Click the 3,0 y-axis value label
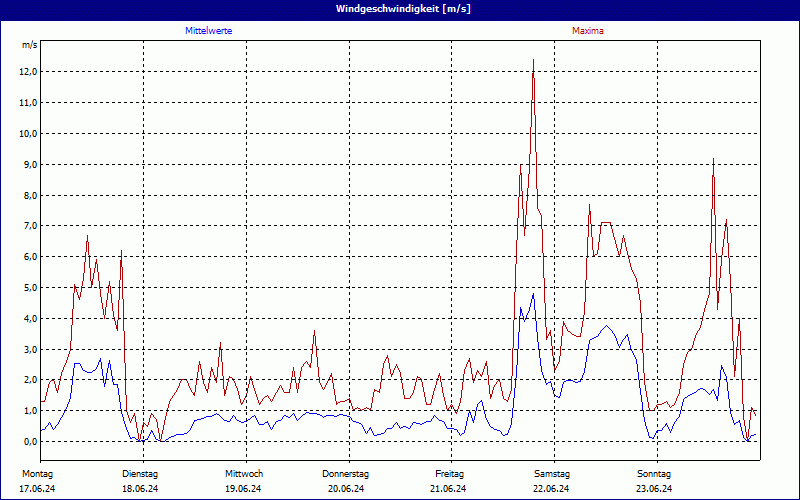This screenshot has height=500, width=800. tap(28, 349)
